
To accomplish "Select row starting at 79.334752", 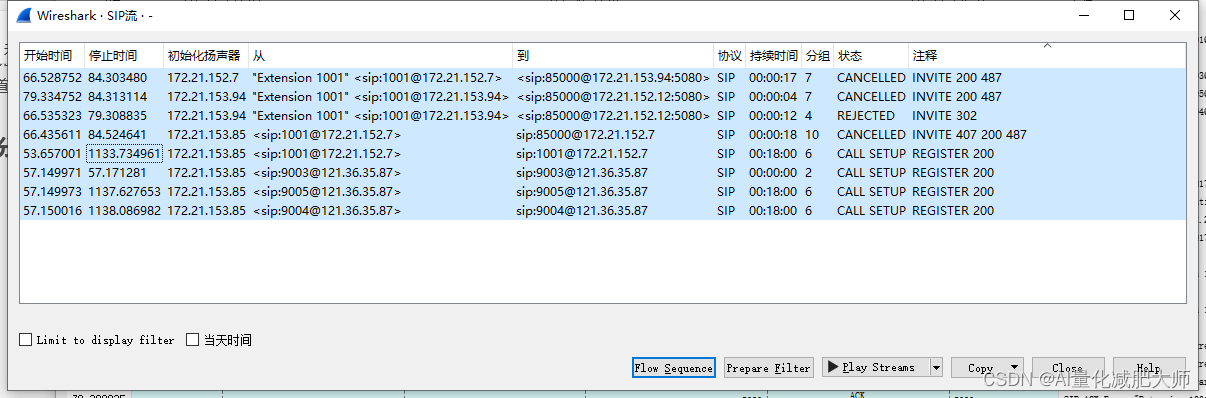I will click(x=603, y=96).
